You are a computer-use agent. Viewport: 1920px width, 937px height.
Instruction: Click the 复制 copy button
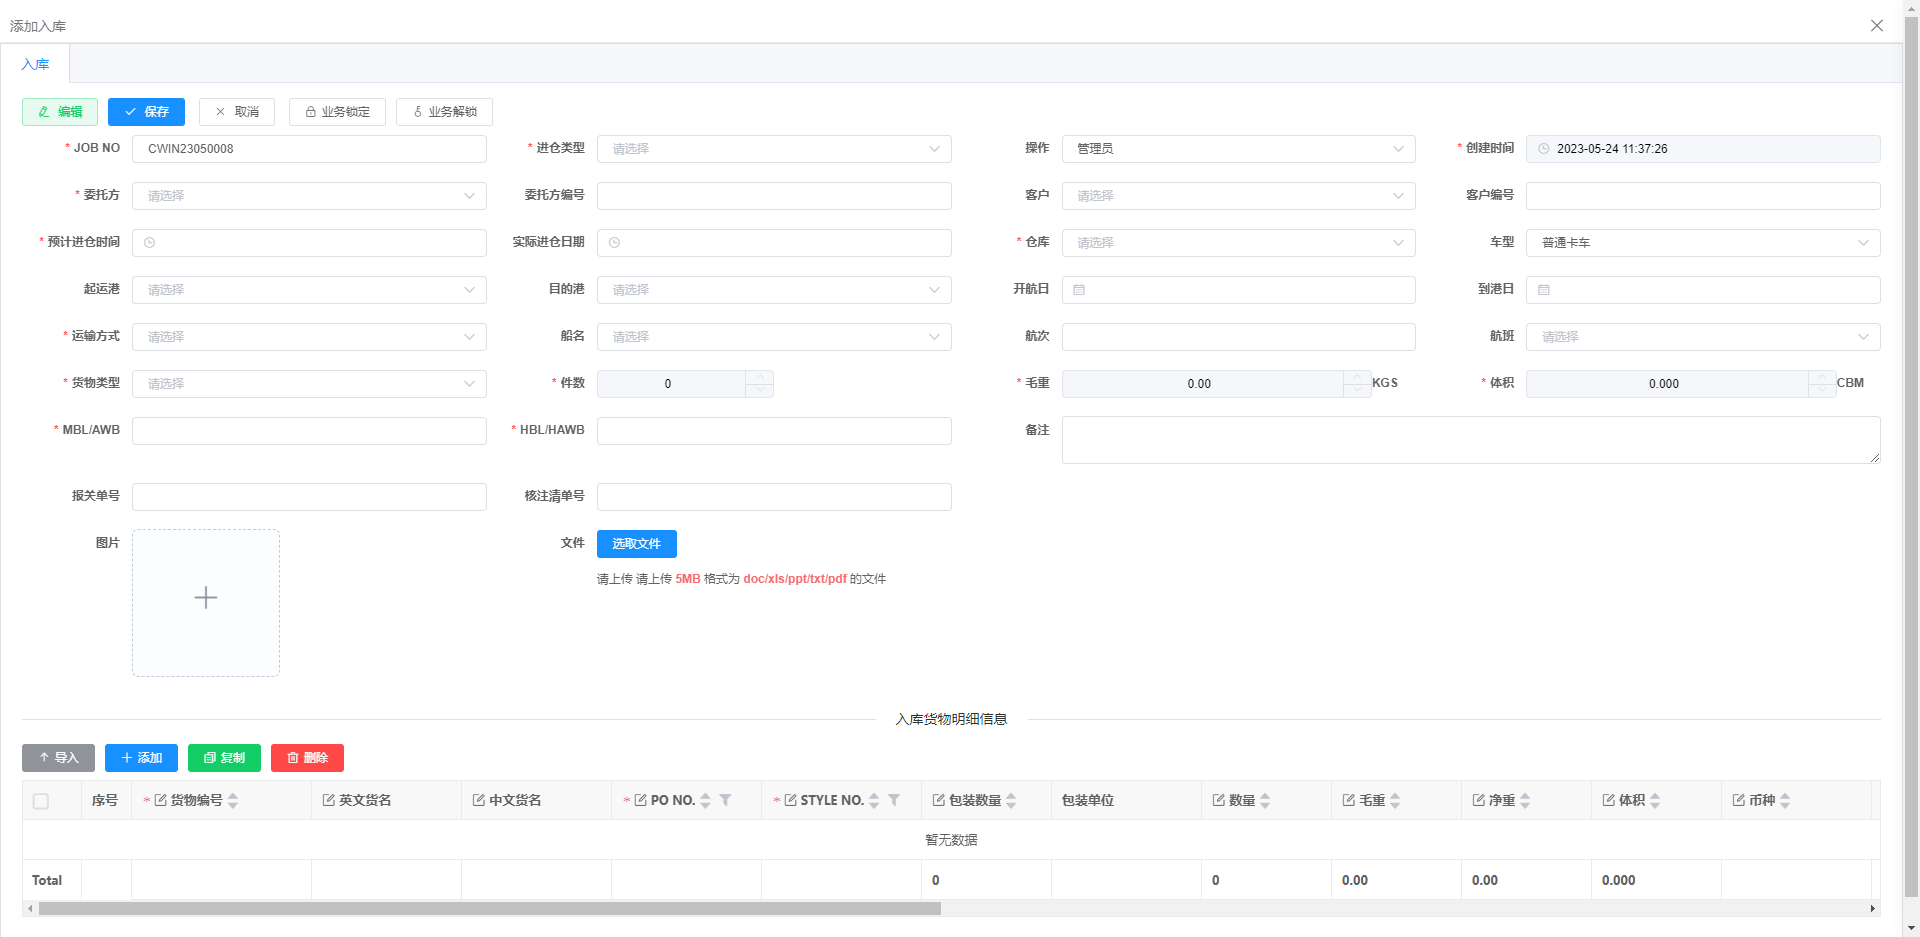pos(224,758)
